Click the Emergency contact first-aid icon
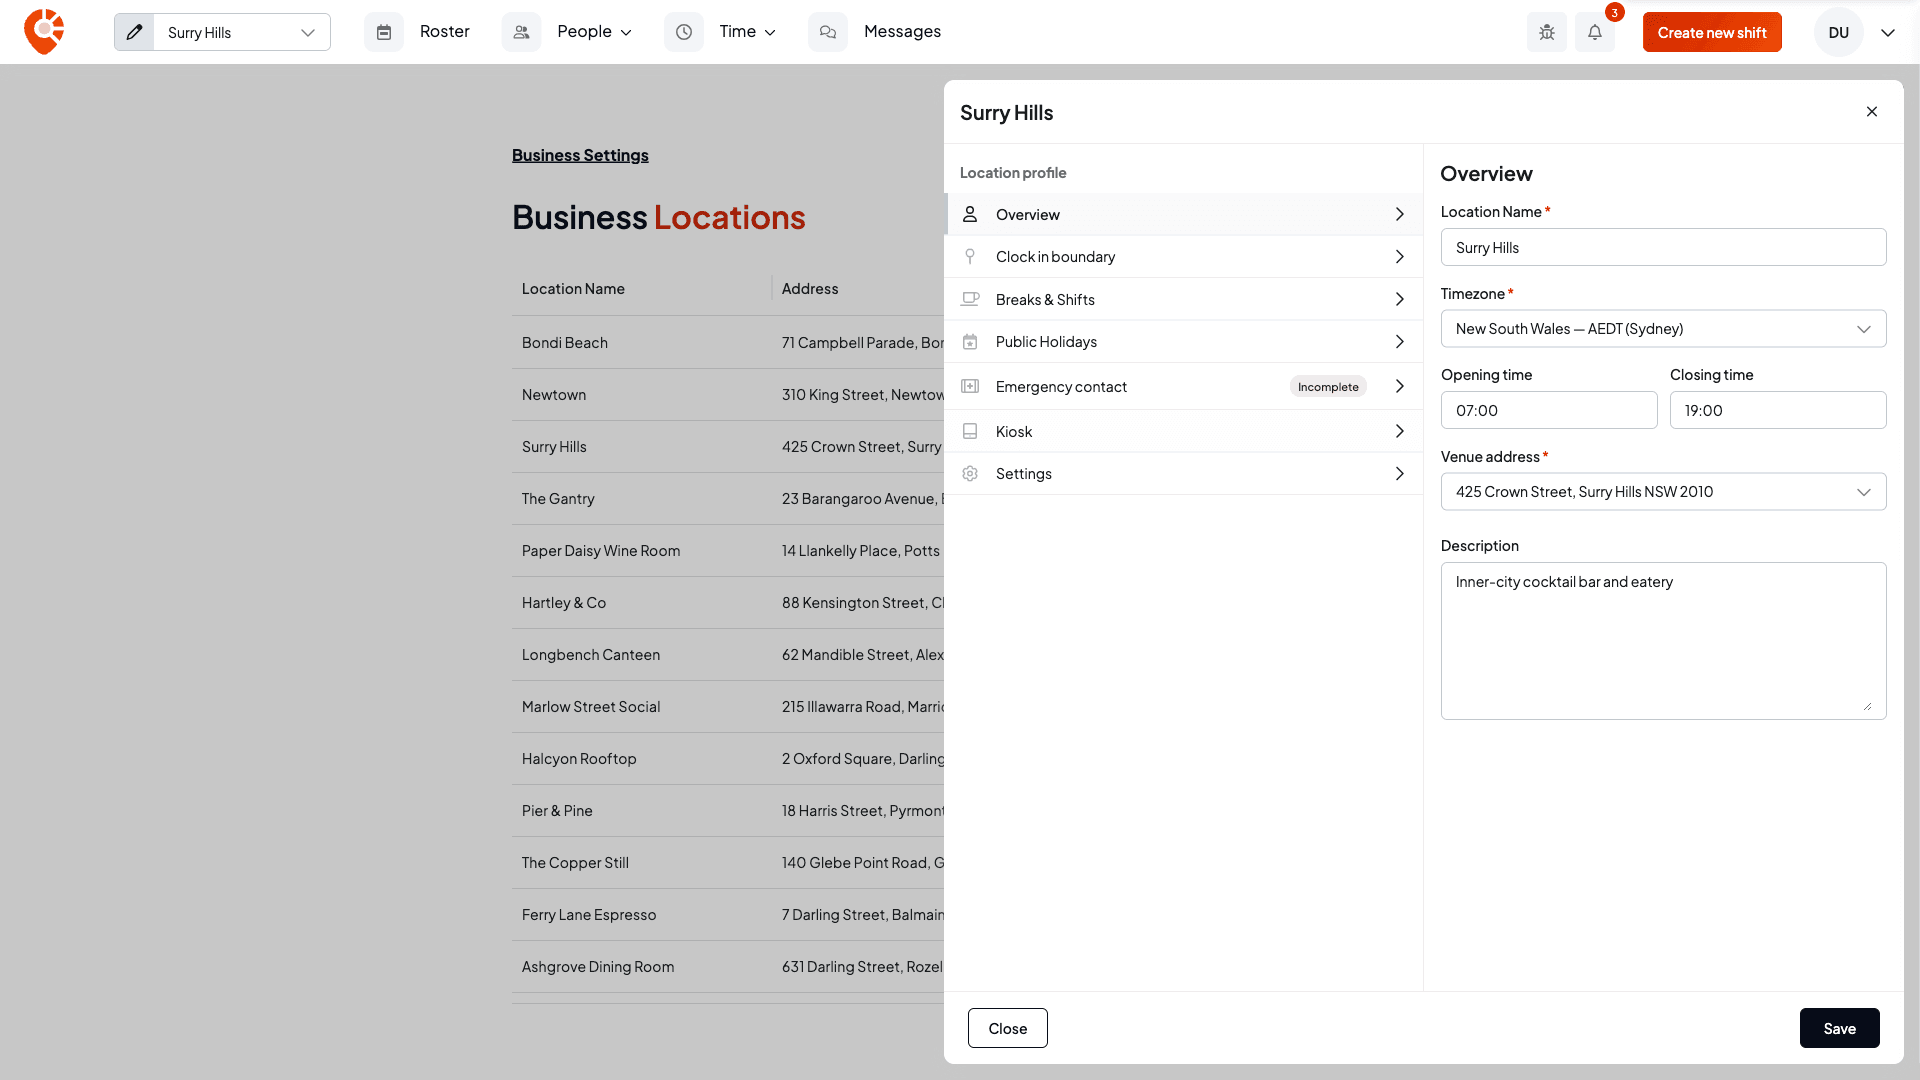1920x1080 pixels. click(x=970, y=386)
